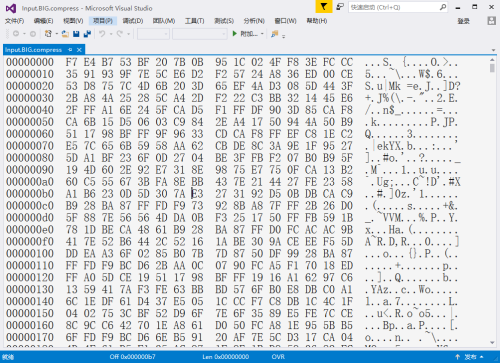The image size is (500, 363).
Task: Click the offset address 00000100
Action: click(x=30, y=254)
